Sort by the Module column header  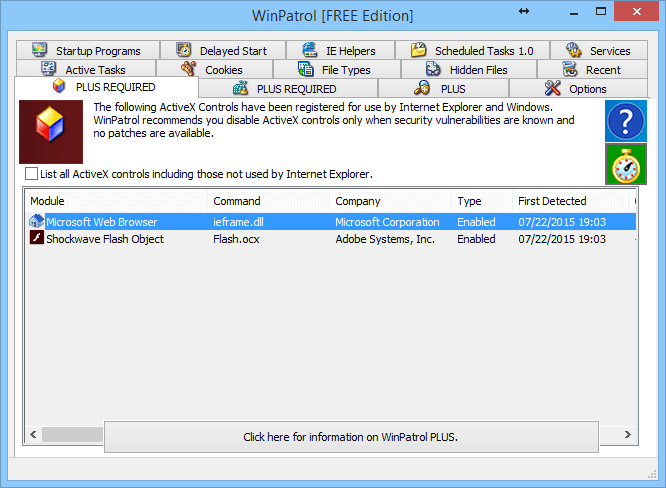tap(116, 201)
